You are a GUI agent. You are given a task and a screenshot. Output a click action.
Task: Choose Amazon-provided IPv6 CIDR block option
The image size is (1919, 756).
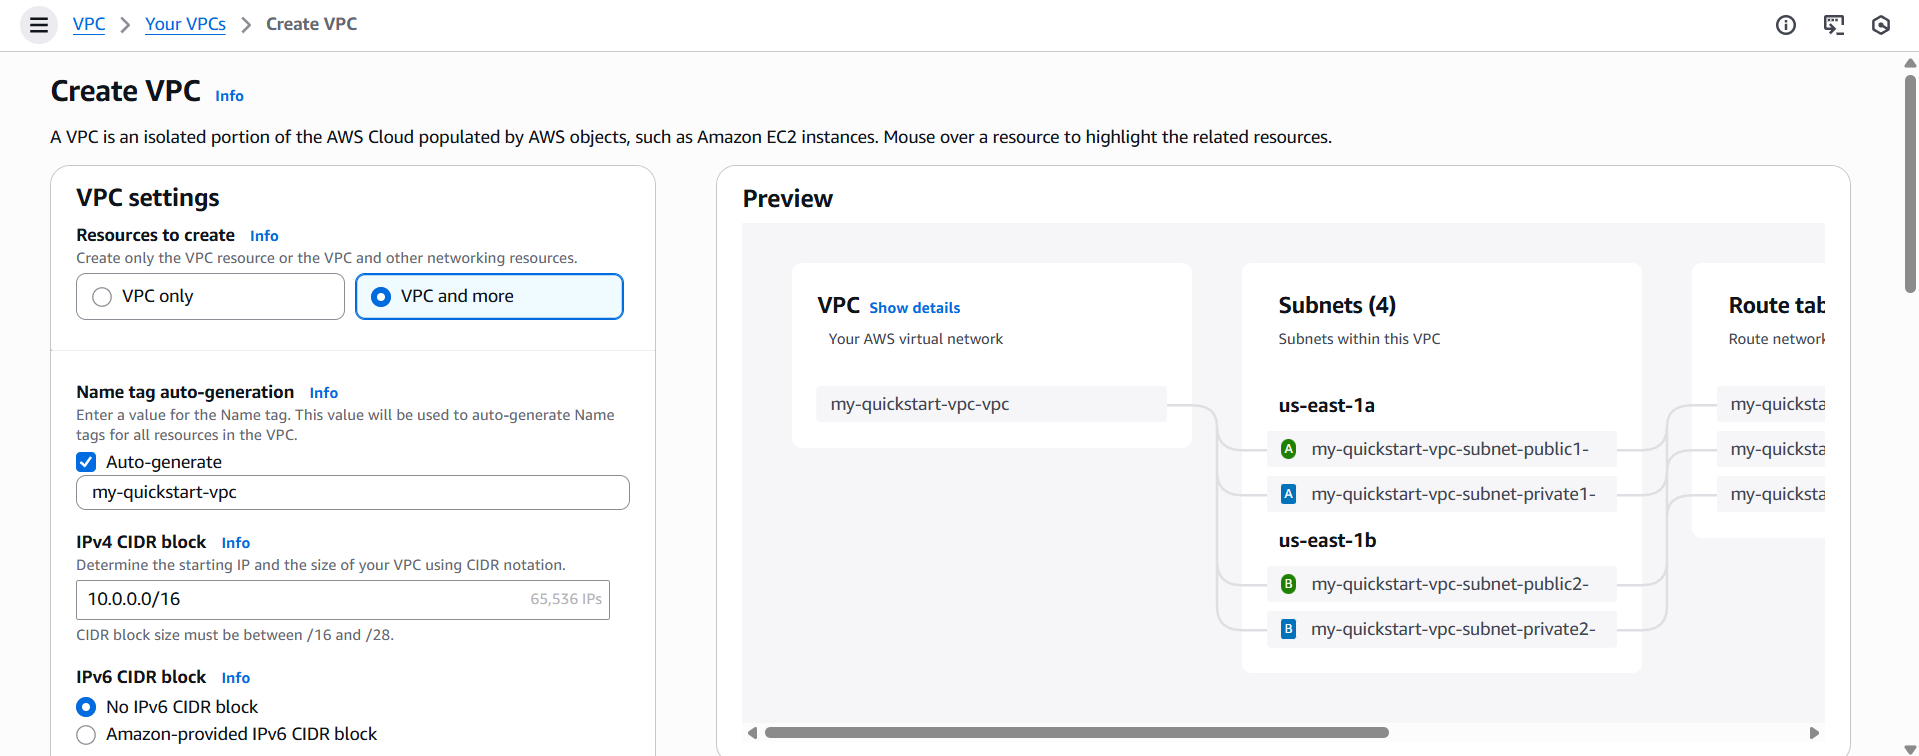[86, 734]
